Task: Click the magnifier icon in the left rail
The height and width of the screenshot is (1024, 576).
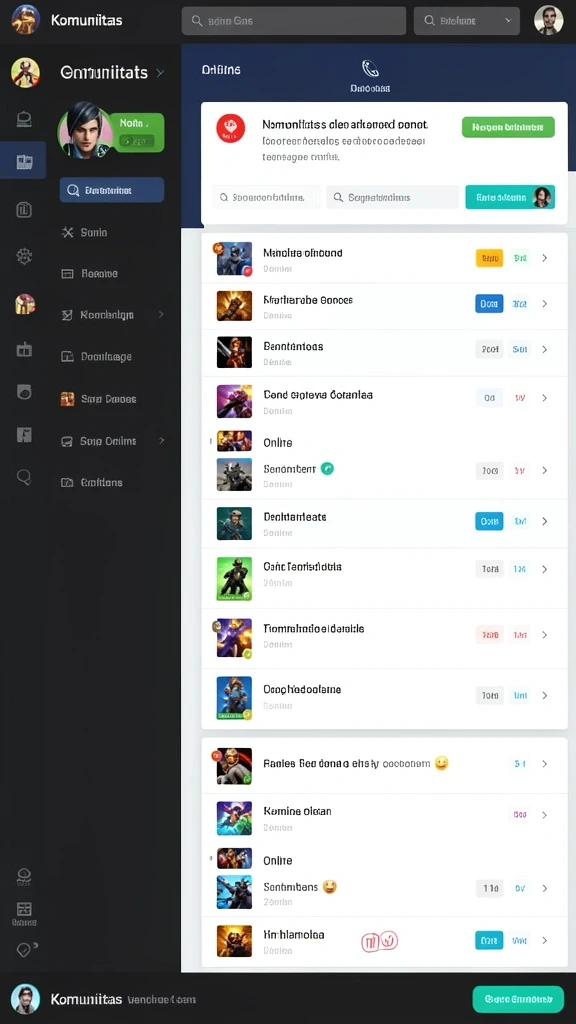Action: tap(24, 477)
